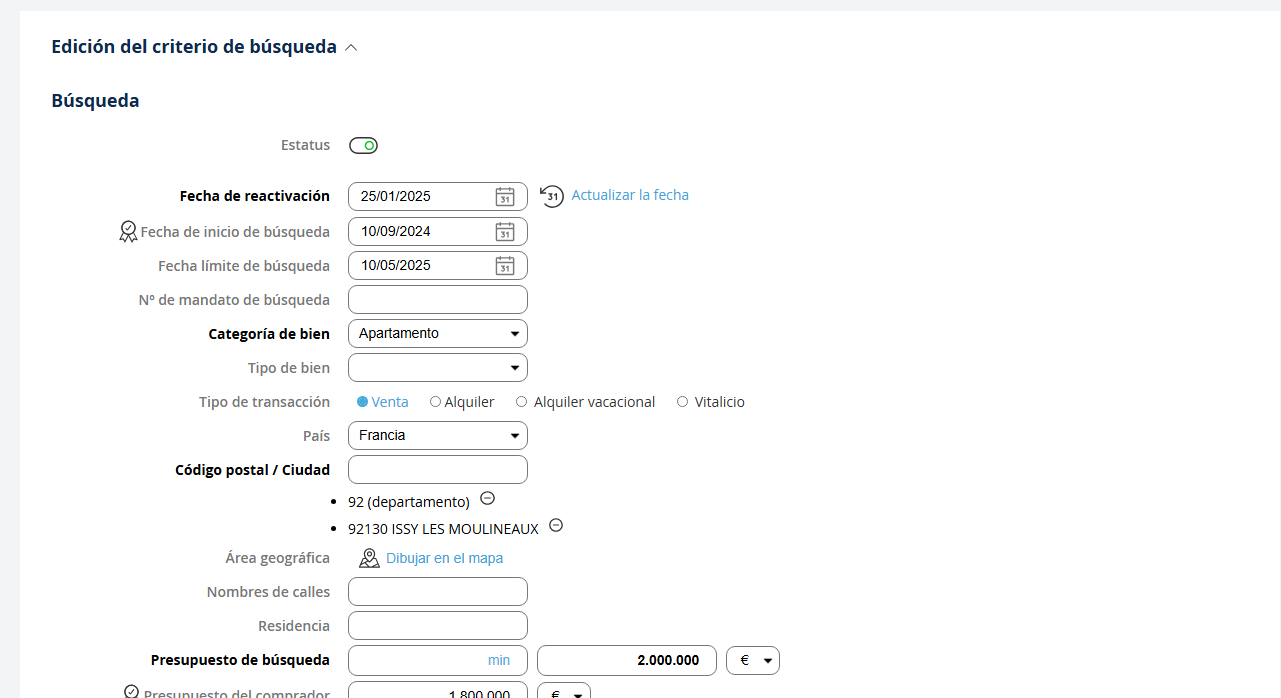Viewport: 1281px width, 698px height.
Task: Open calendar for Fecha de reactivación
Action: click(x=505, y=197)
